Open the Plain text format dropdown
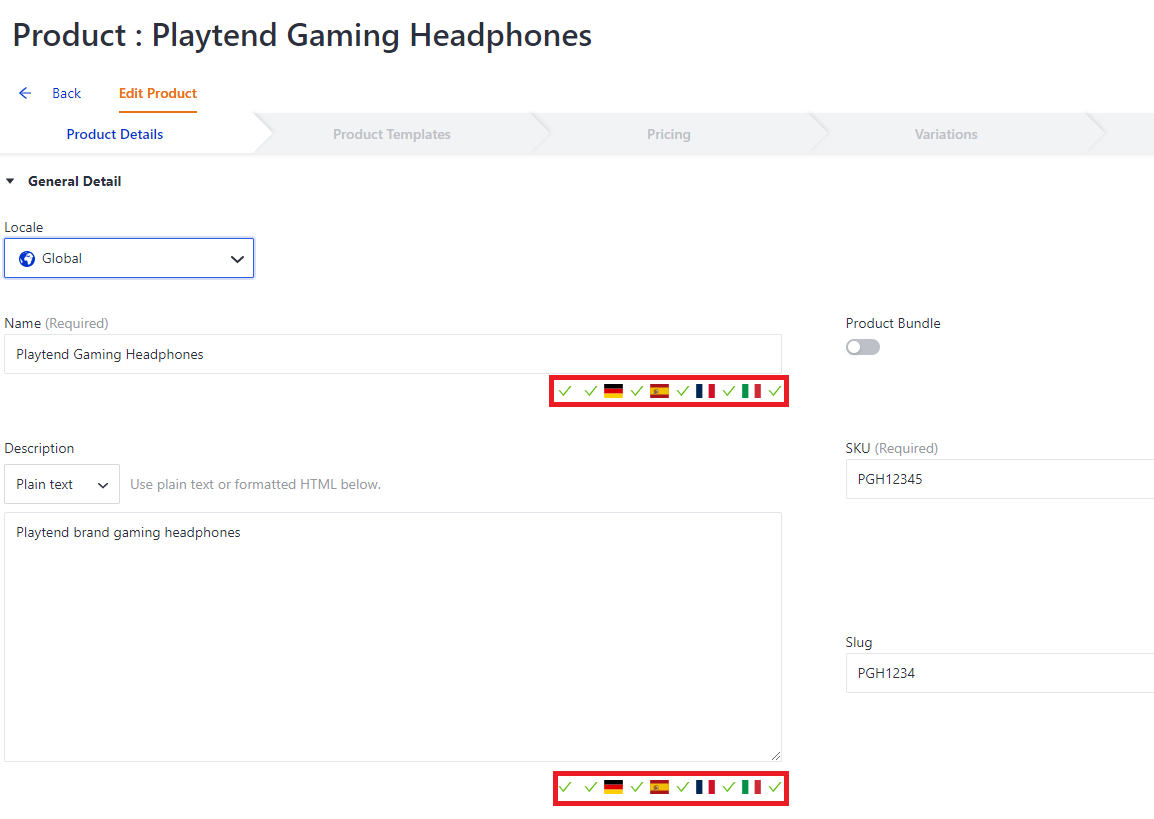Image resolution: width=1154 pixels, height=819 pixels. coord(62,484)
